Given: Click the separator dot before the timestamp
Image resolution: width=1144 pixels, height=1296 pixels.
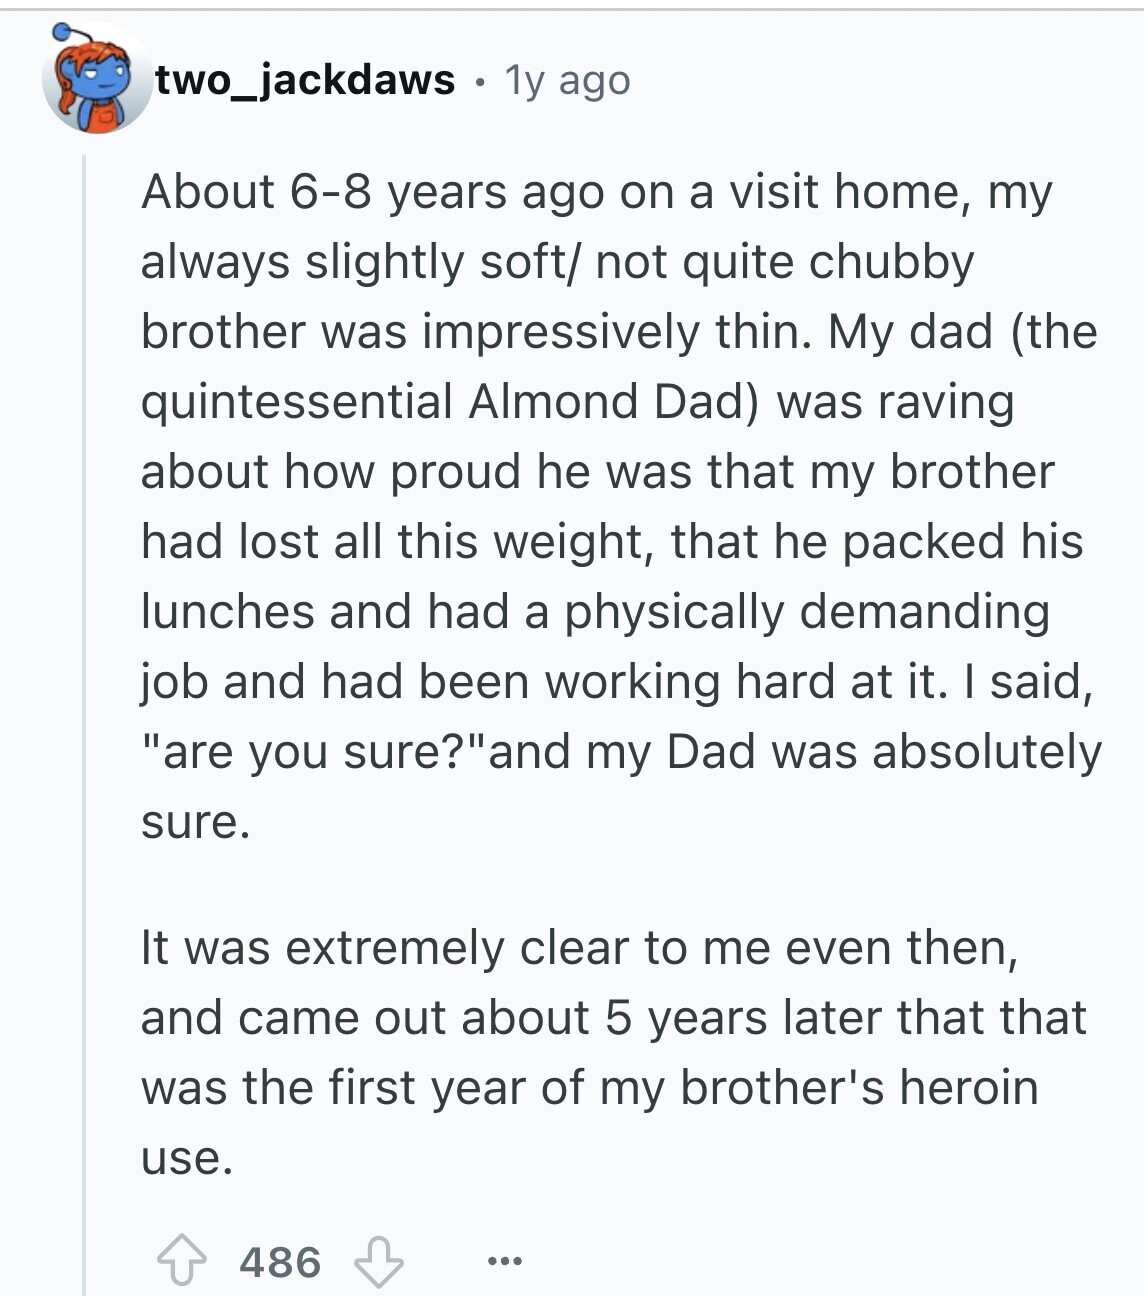Looking at the screenshot, I should pyautogui.click(x=481, y=82).
